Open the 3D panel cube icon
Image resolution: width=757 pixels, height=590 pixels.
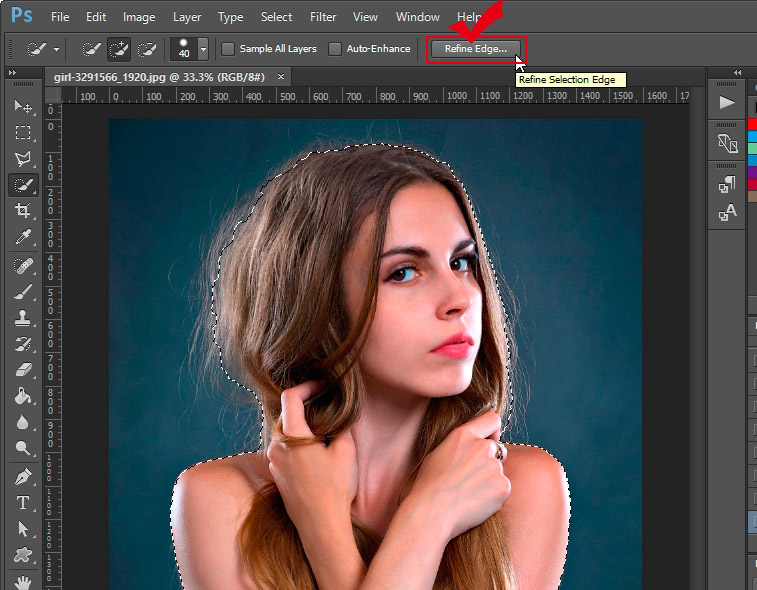(727, 143)
